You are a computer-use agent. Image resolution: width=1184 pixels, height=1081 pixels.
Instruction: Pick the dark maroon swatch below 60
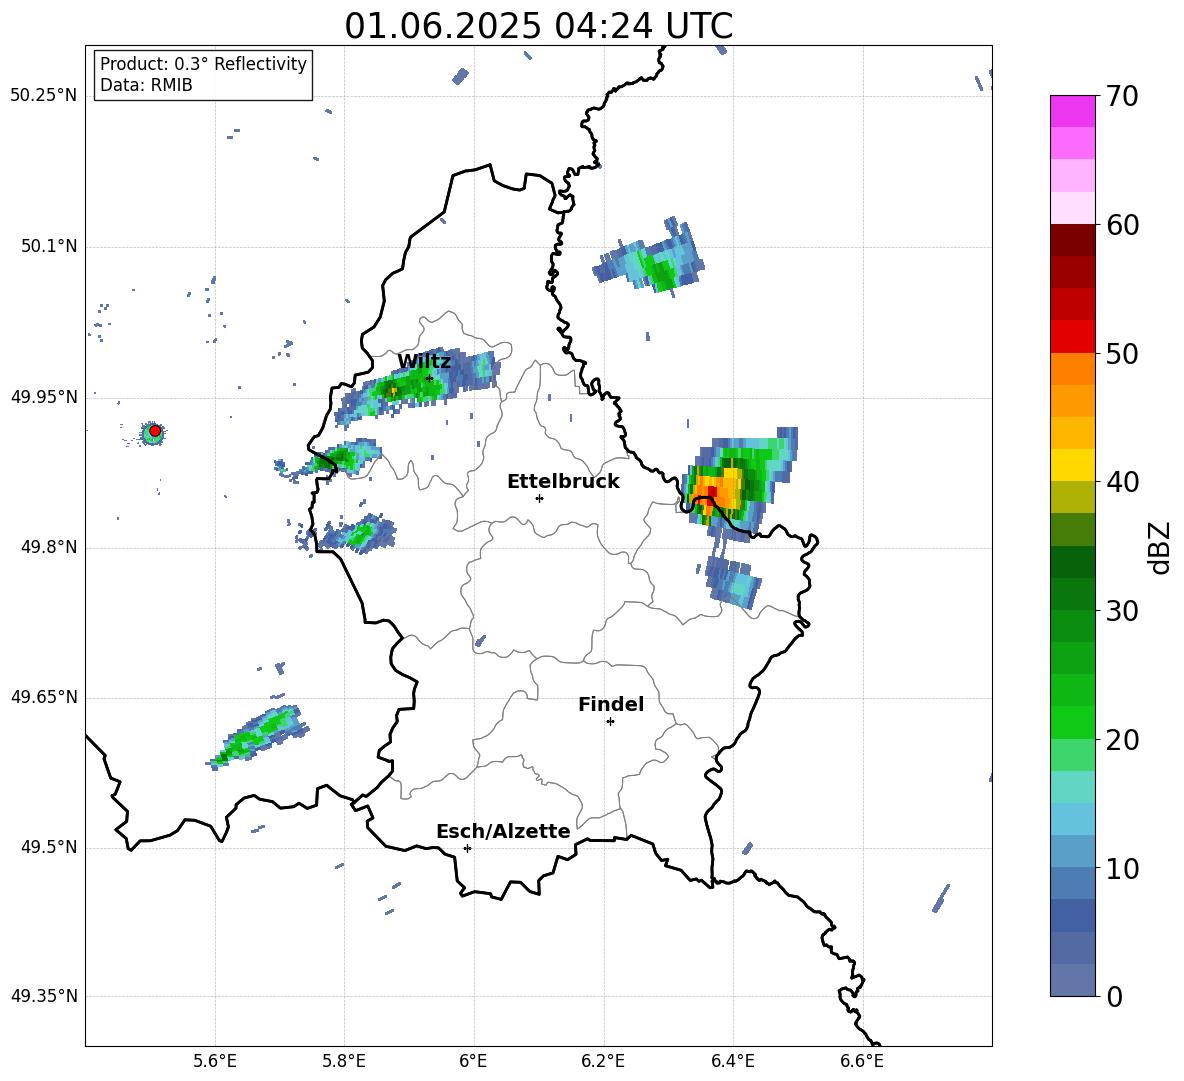tap(1072, 240)
